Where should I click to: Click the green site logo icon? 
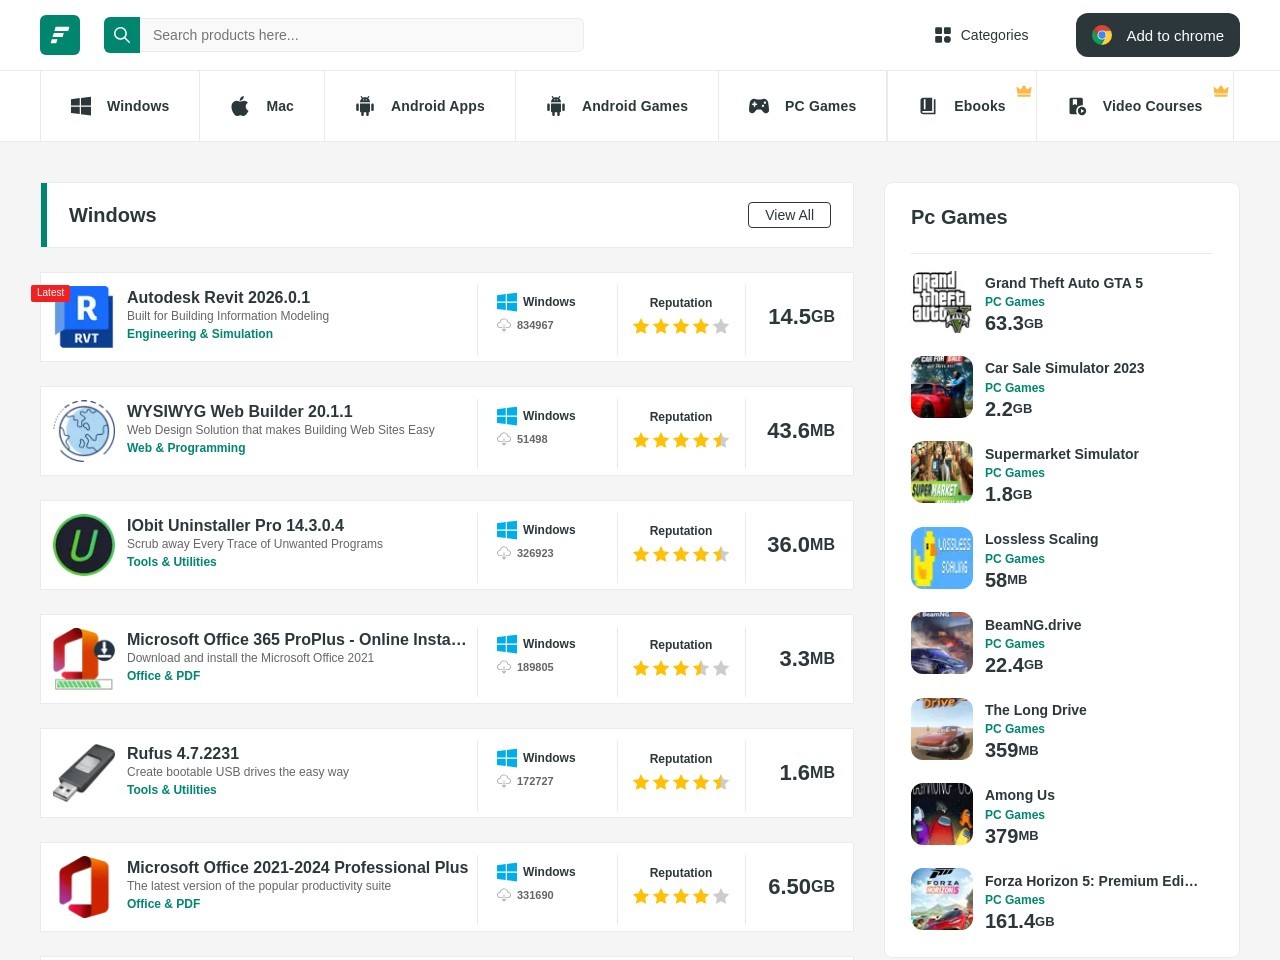[60, 35]
